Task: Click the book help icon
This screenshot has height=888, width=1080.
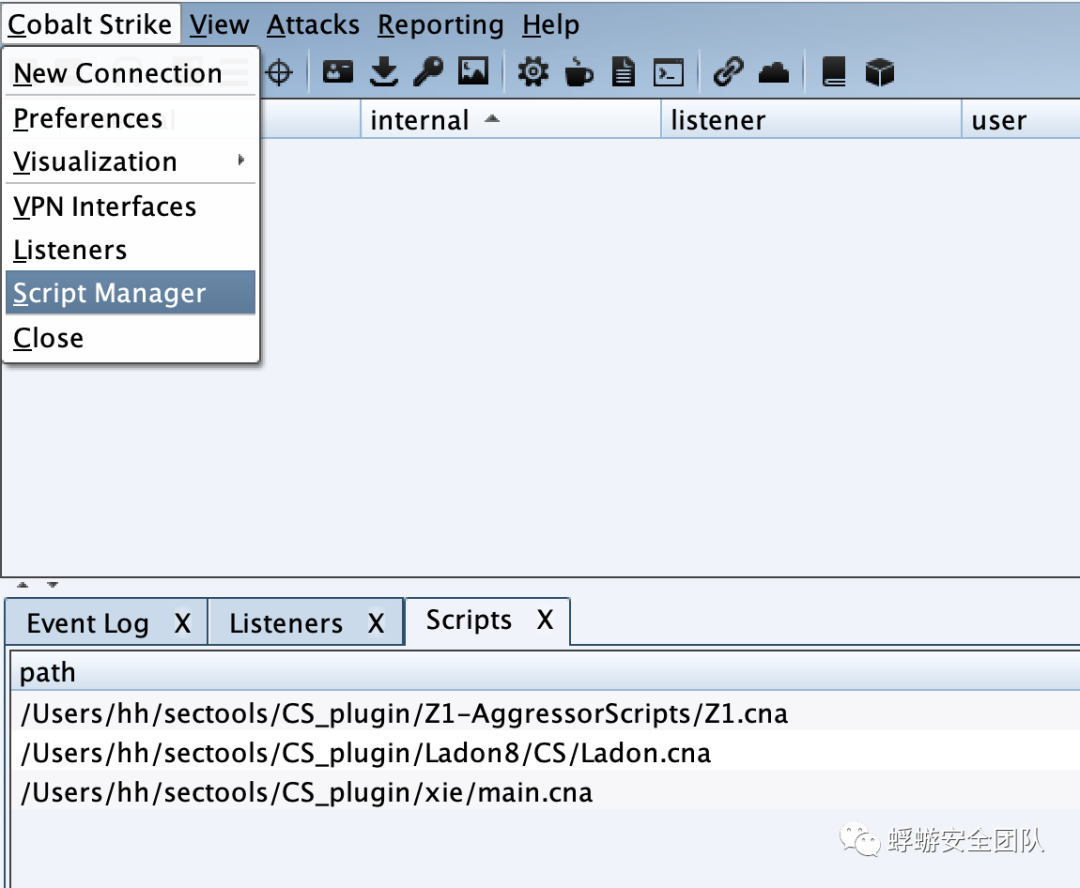Action: [833, 72]
